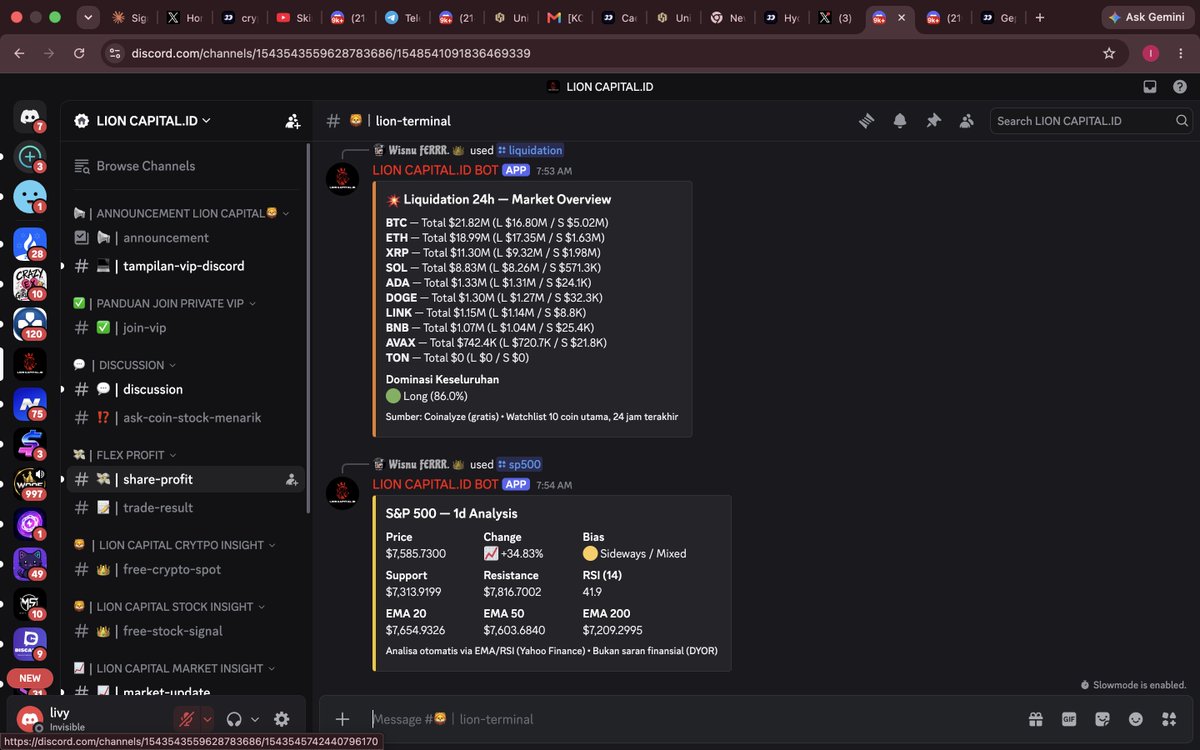Toggle microphone mute button

186,719
